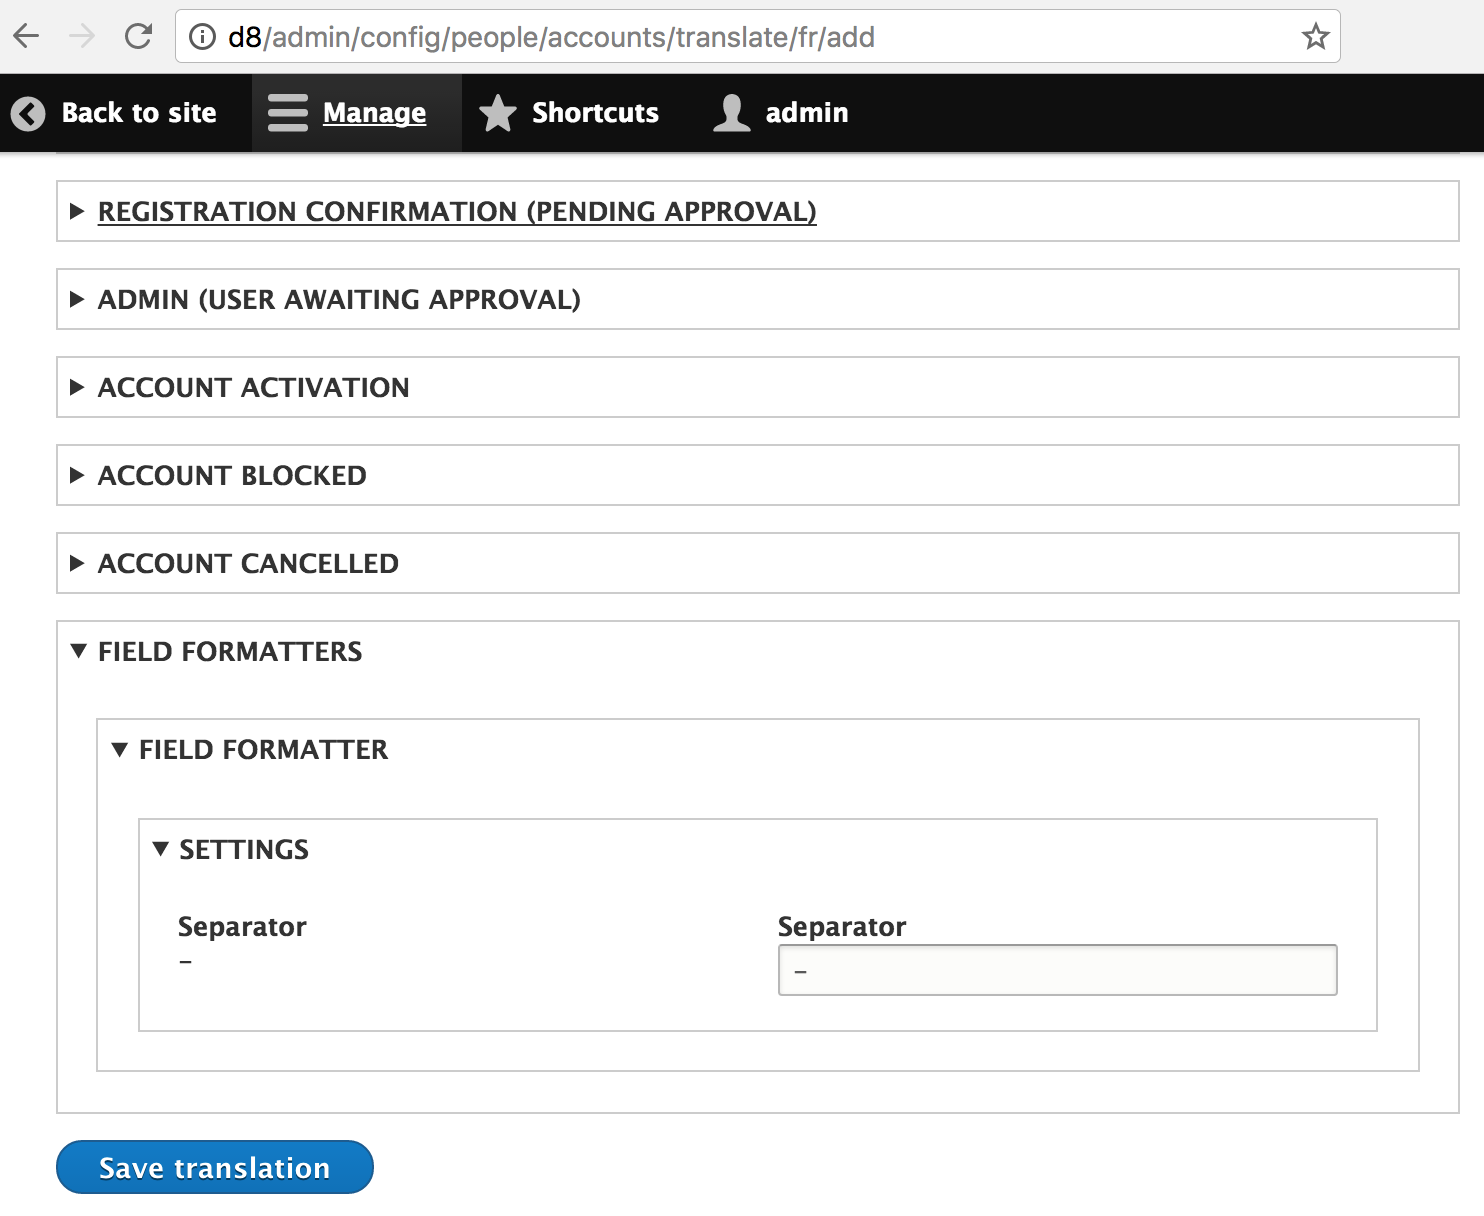Click the site info icon in address bar
1484x1216 pixels.
[x=202, y=37]
